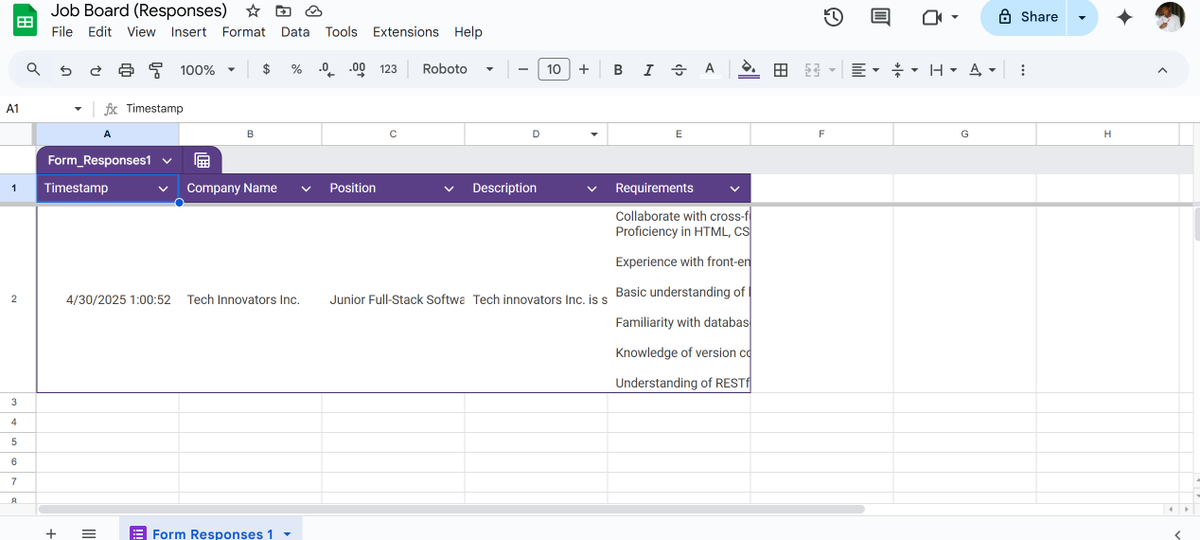
Task: Open vertical align options
Action: tap(904, 69)
